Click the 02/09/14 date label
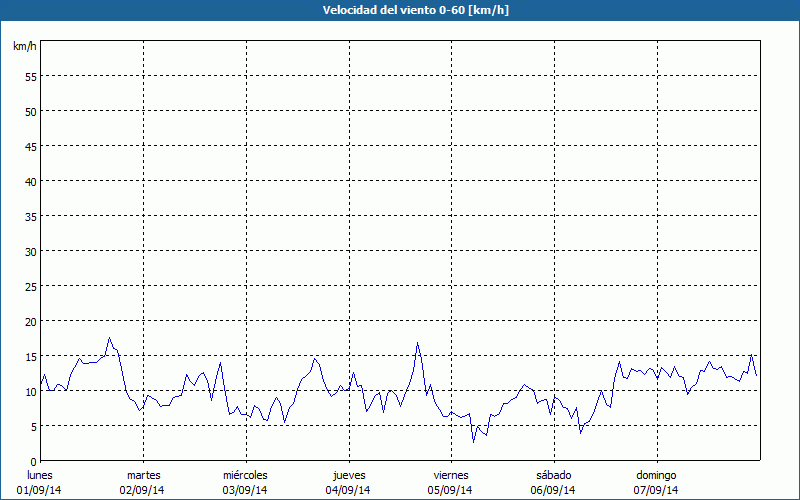Screen dimensions: 800x500 [143, 490]
